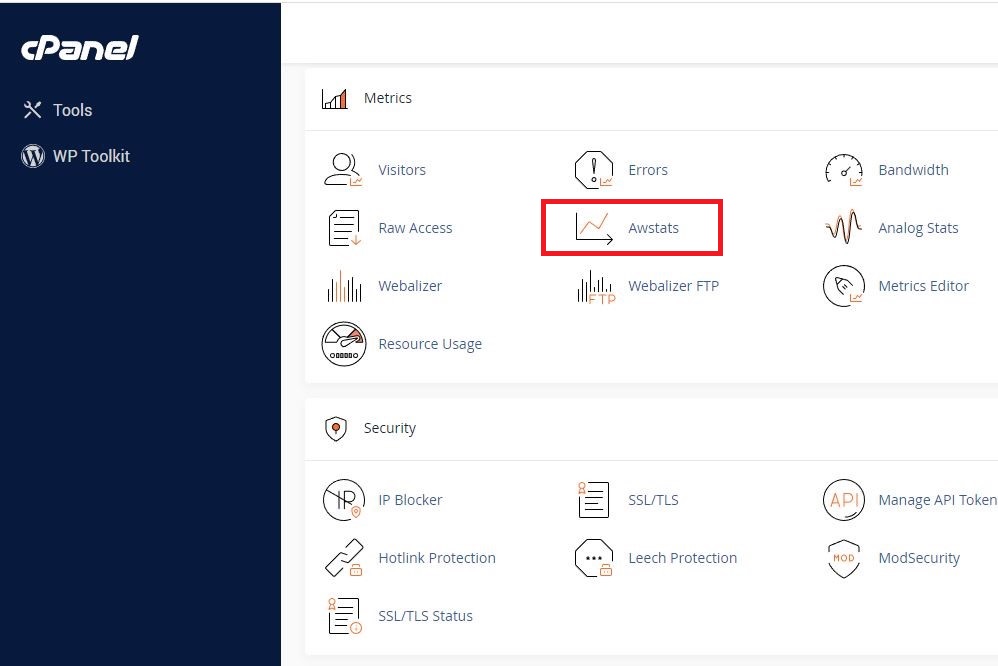Open the Webalizer FTP link
This screenshot has width=998, height=666.
(673, 286)
